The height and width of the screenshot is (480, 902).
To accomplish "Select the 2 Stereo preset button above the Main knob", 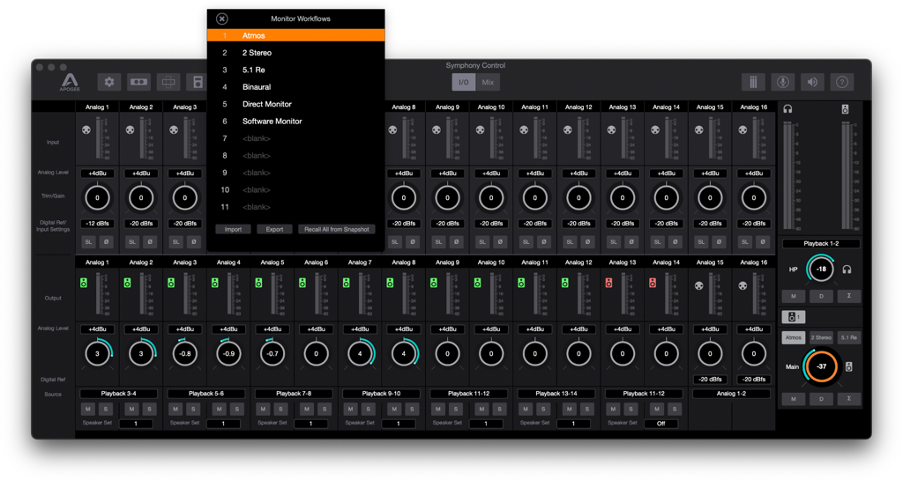I will point(821,337).
